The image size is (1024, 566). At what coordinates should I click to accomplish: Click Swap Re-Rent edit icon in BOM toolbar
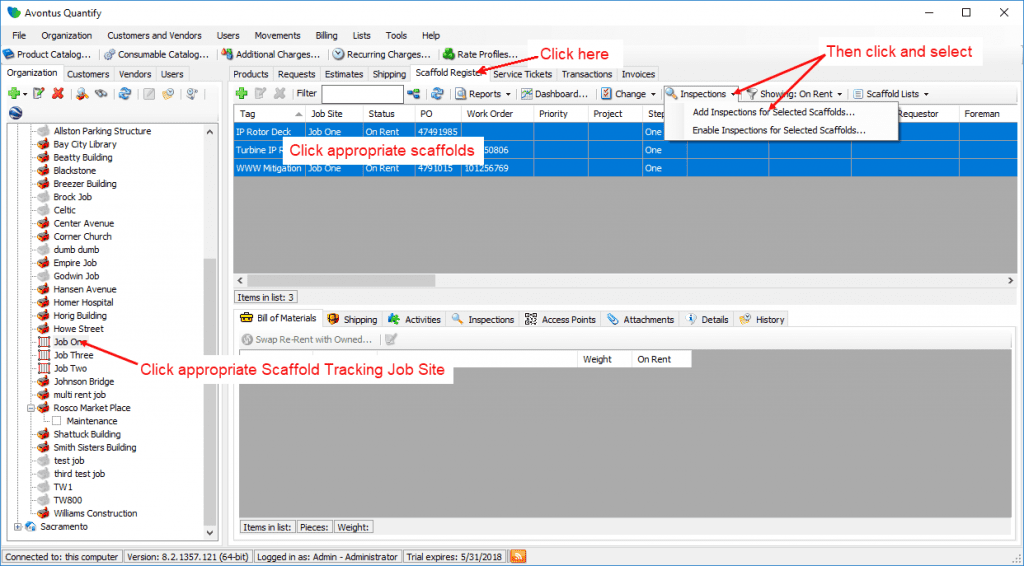point(391,339)
